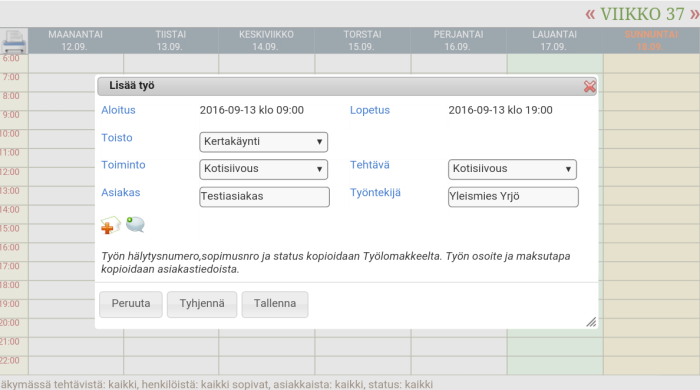The width and height of the screenshot is (700, 390).
Task: Close the Lisää työ dialog
Action: tap(590, 87)
